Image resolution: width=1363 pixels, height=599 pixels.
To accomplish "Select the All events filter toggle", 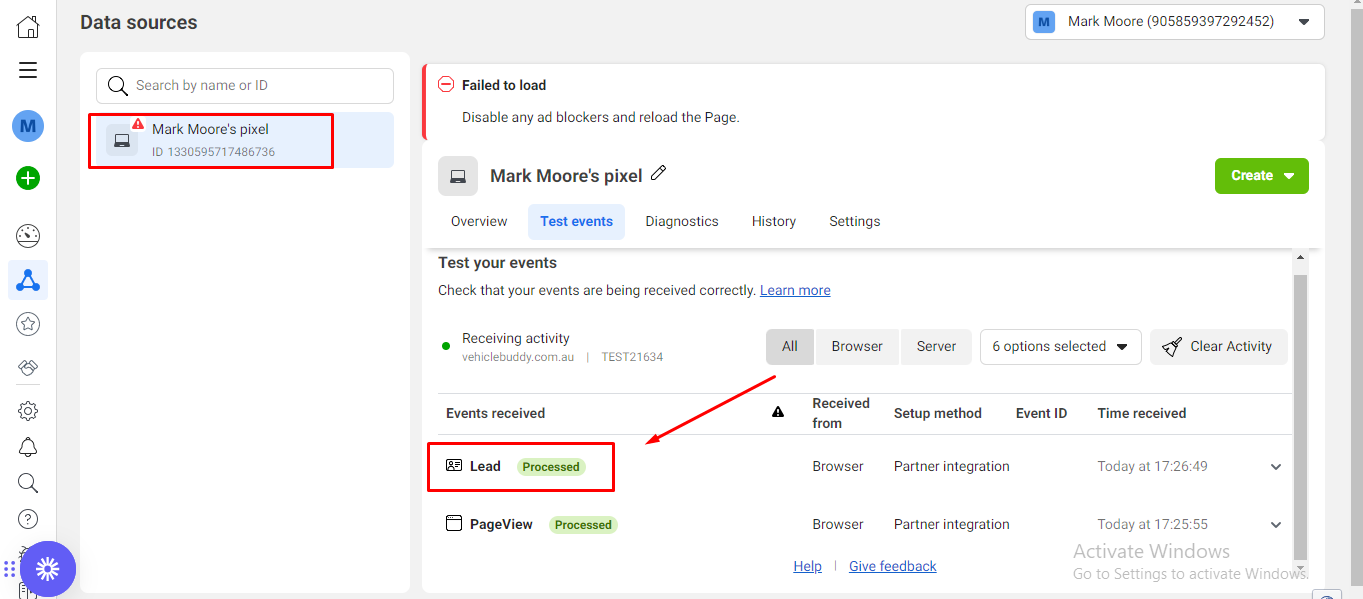I will [790, 347].
